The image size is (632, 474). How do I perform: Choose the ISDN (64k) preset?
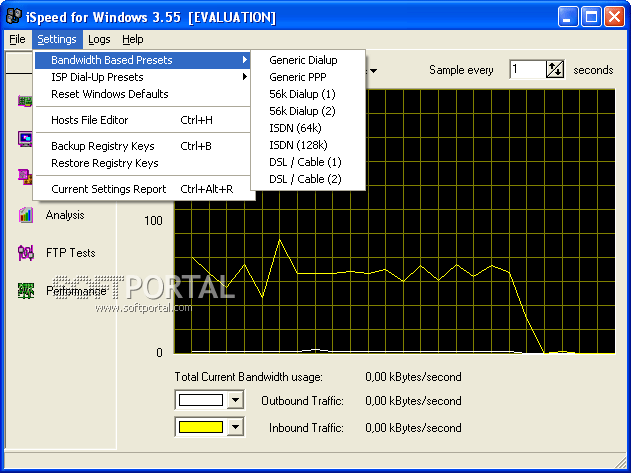(308, 128)
